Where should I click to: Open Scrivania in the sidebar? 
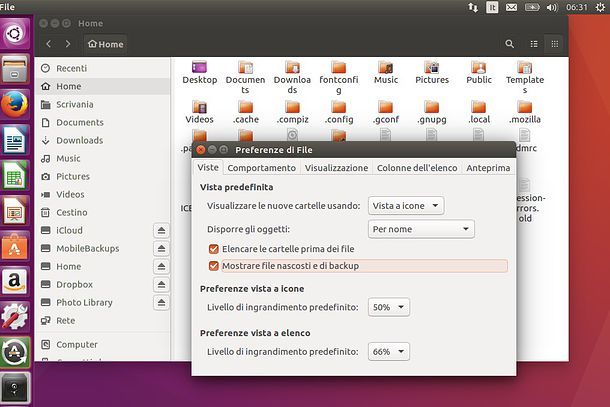click(x=103, y=105)
